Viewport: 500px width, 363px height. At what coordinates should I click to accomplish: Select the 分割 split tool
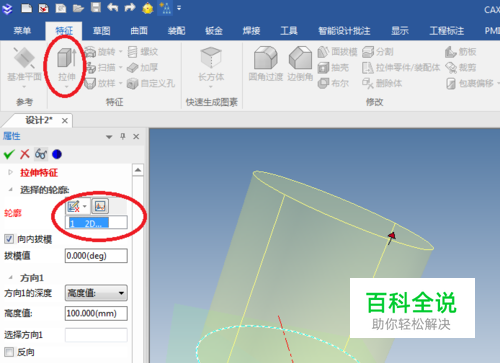tap(378, 52)
